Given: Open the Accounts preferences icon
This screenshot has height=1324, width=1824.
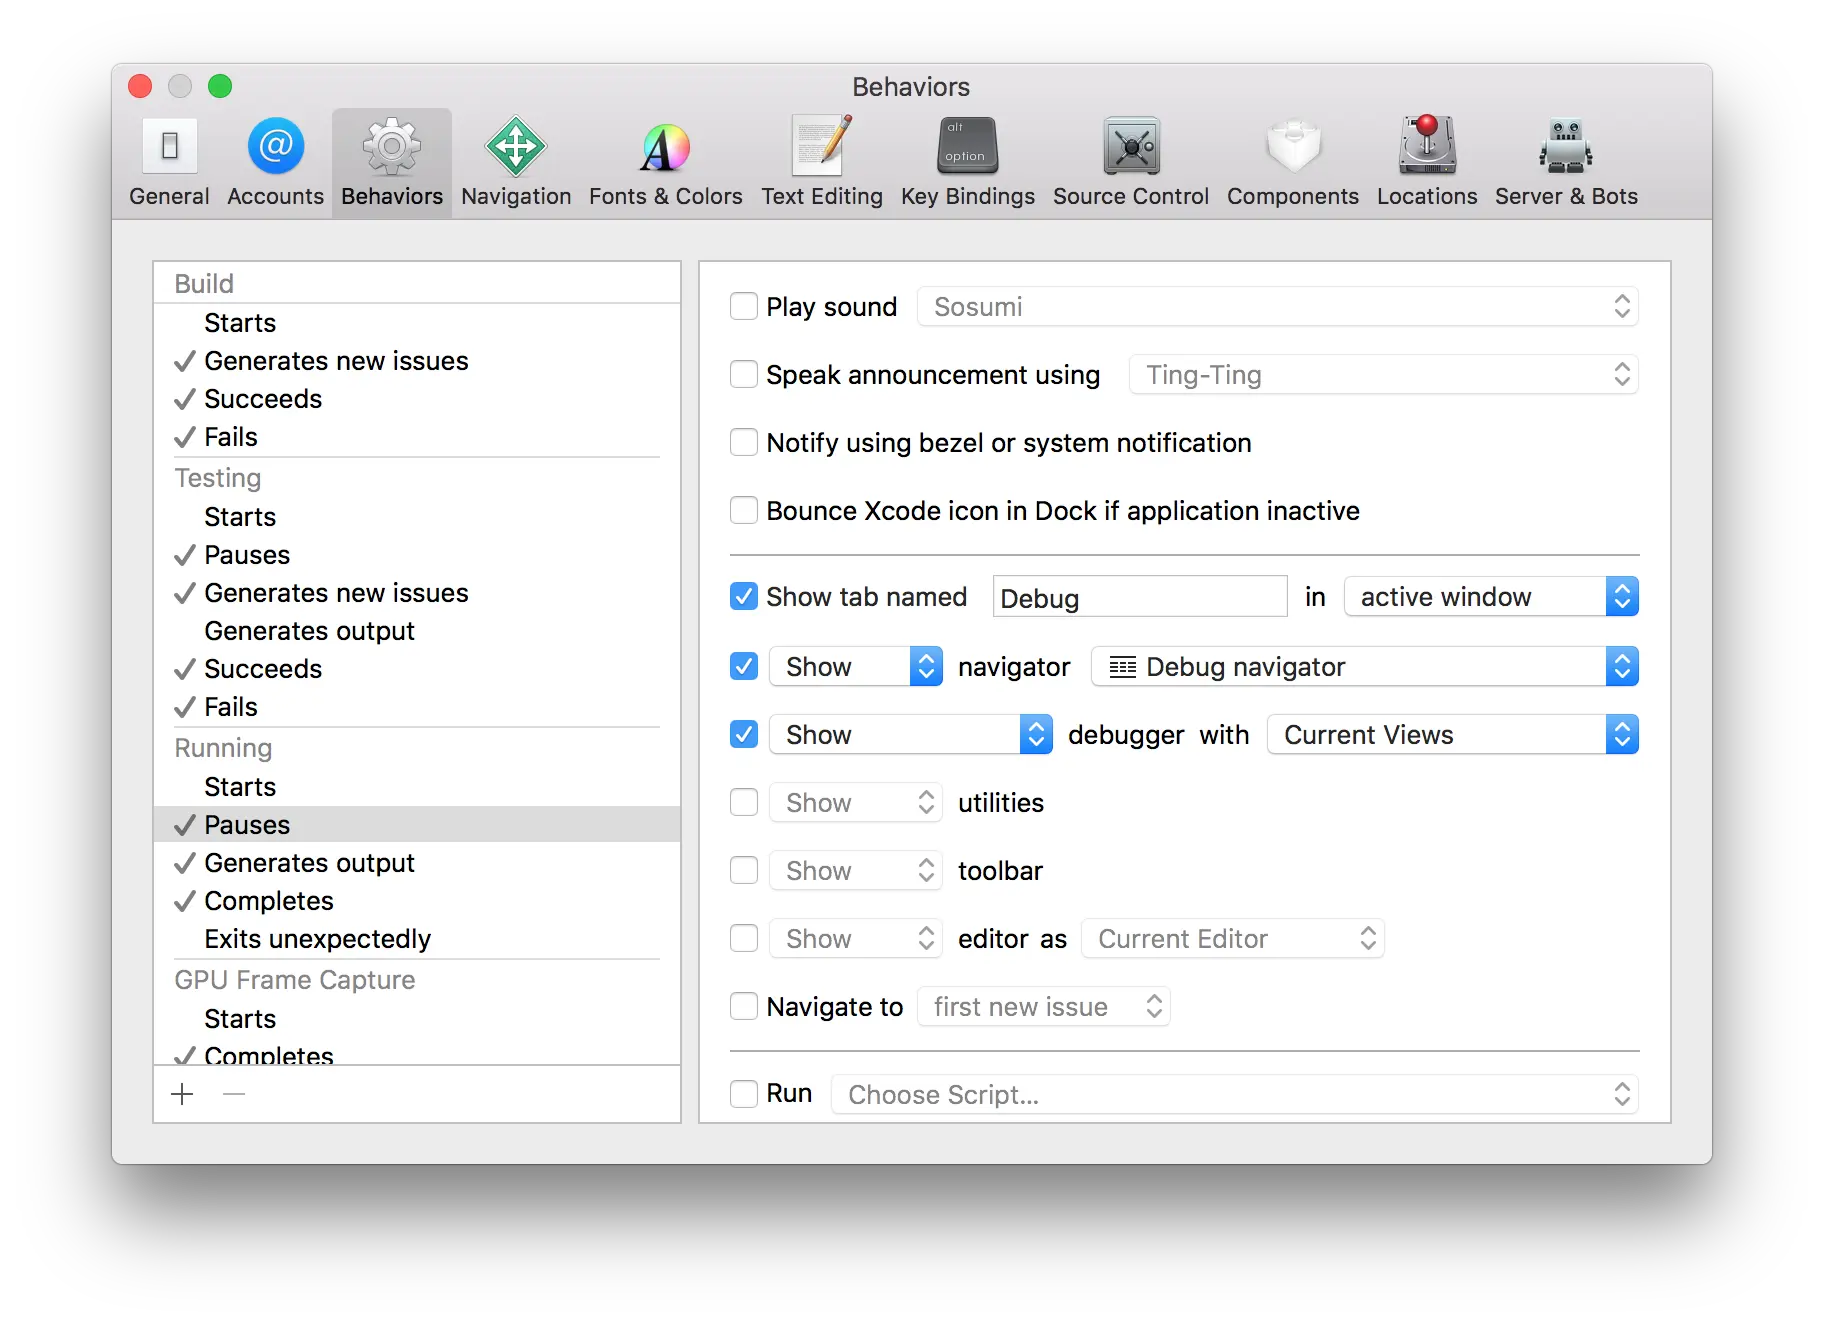Looking at the screenshot, I should click(x=276, y=146).
